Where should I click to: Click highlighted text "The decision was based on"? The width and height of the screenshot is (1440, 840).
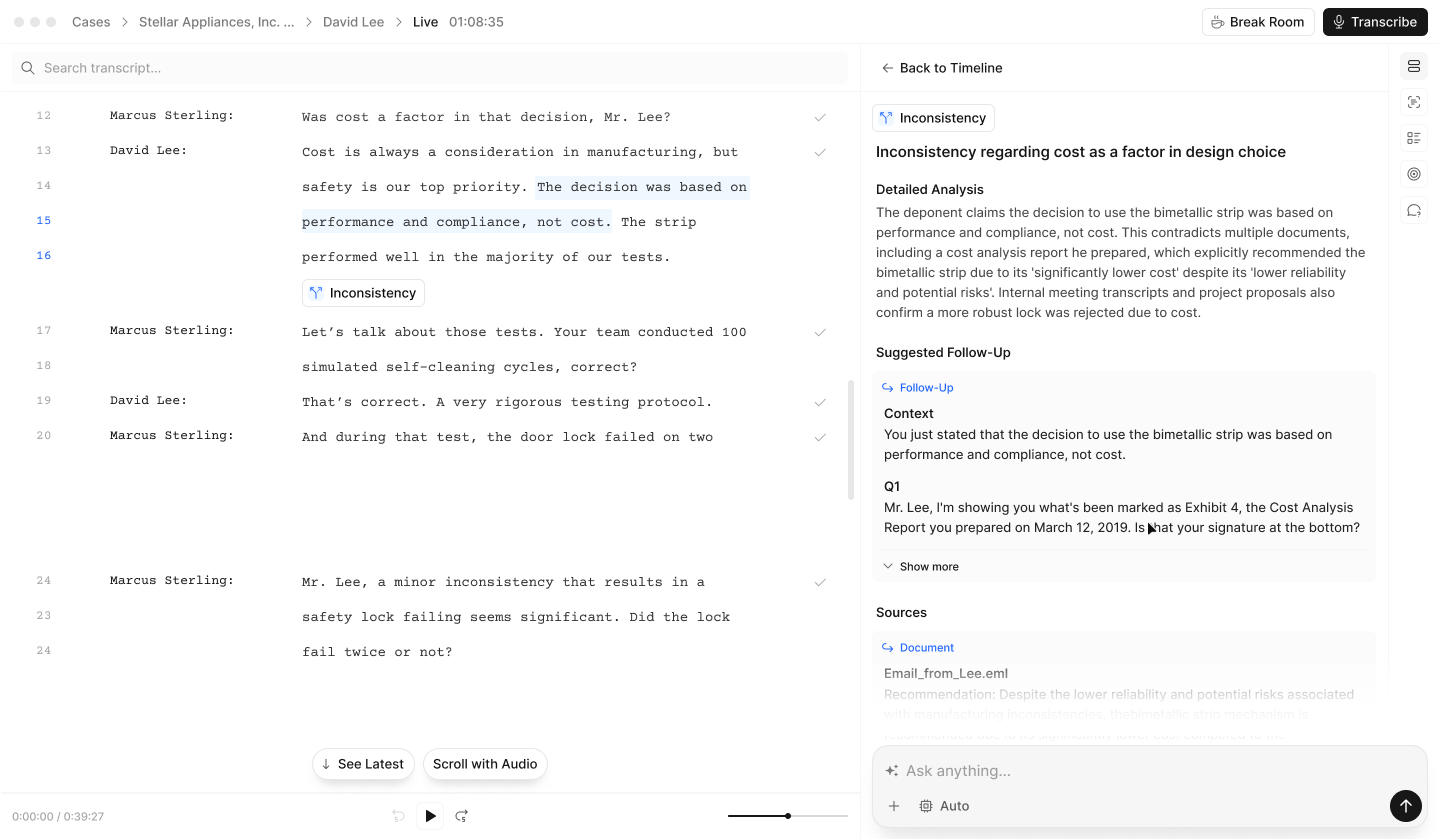642,187
